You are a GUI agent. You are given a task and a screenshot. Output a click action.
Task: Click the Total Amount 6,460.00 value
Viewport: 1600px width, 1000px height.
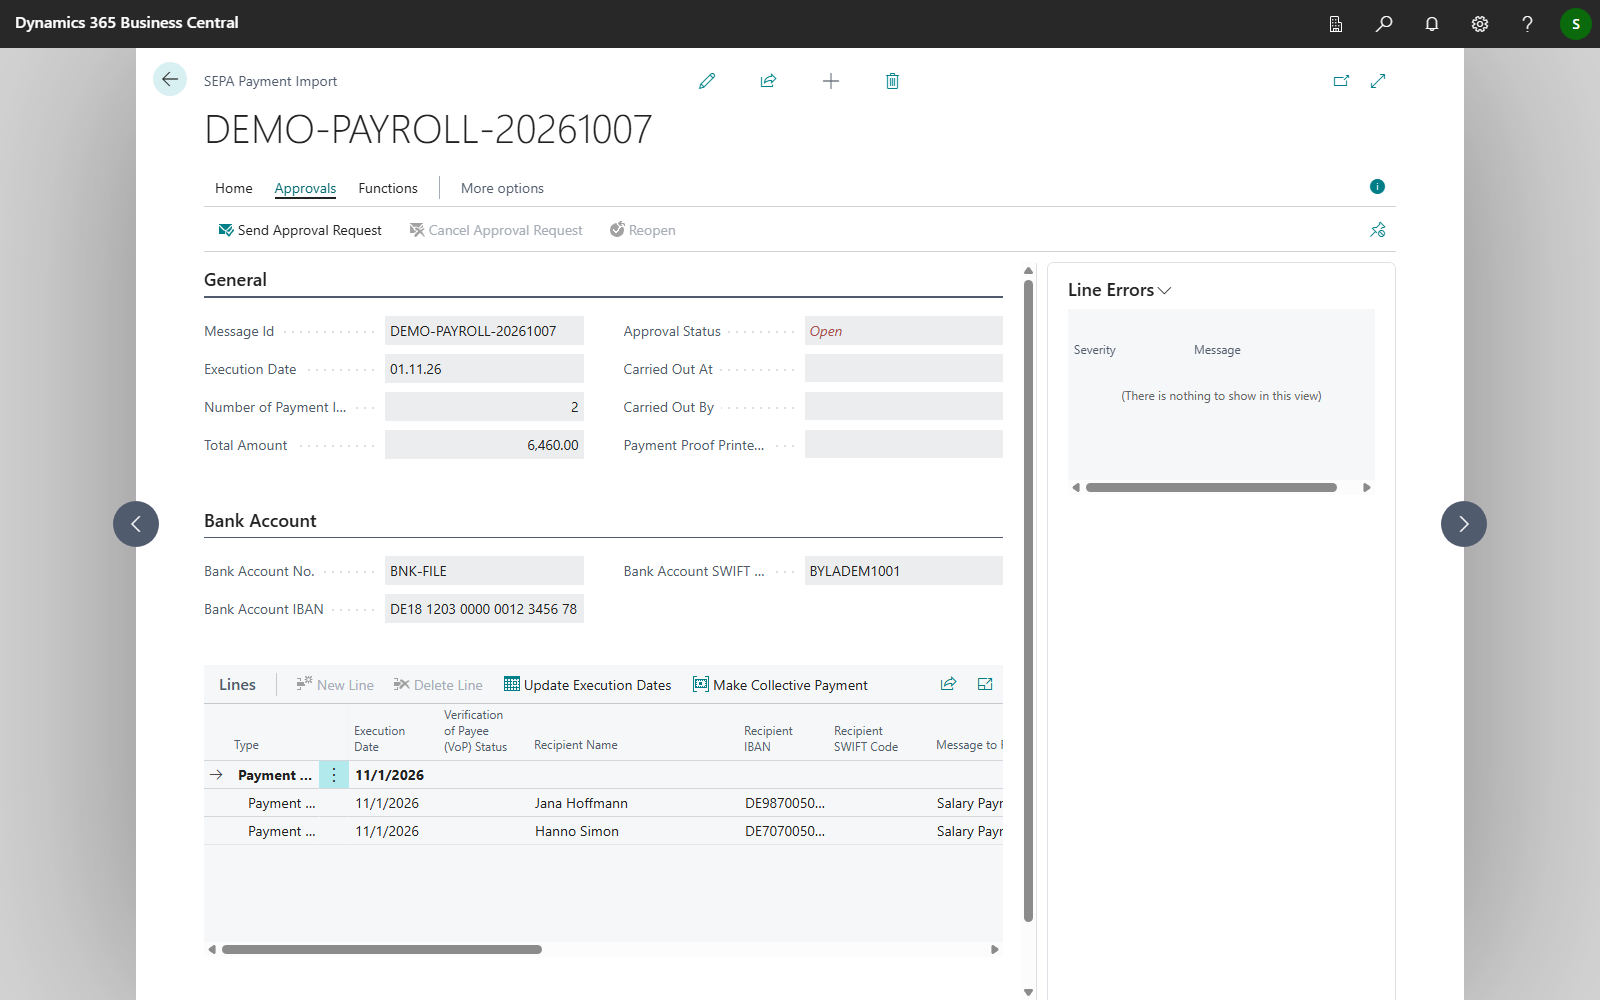click(x=484, y=445)
